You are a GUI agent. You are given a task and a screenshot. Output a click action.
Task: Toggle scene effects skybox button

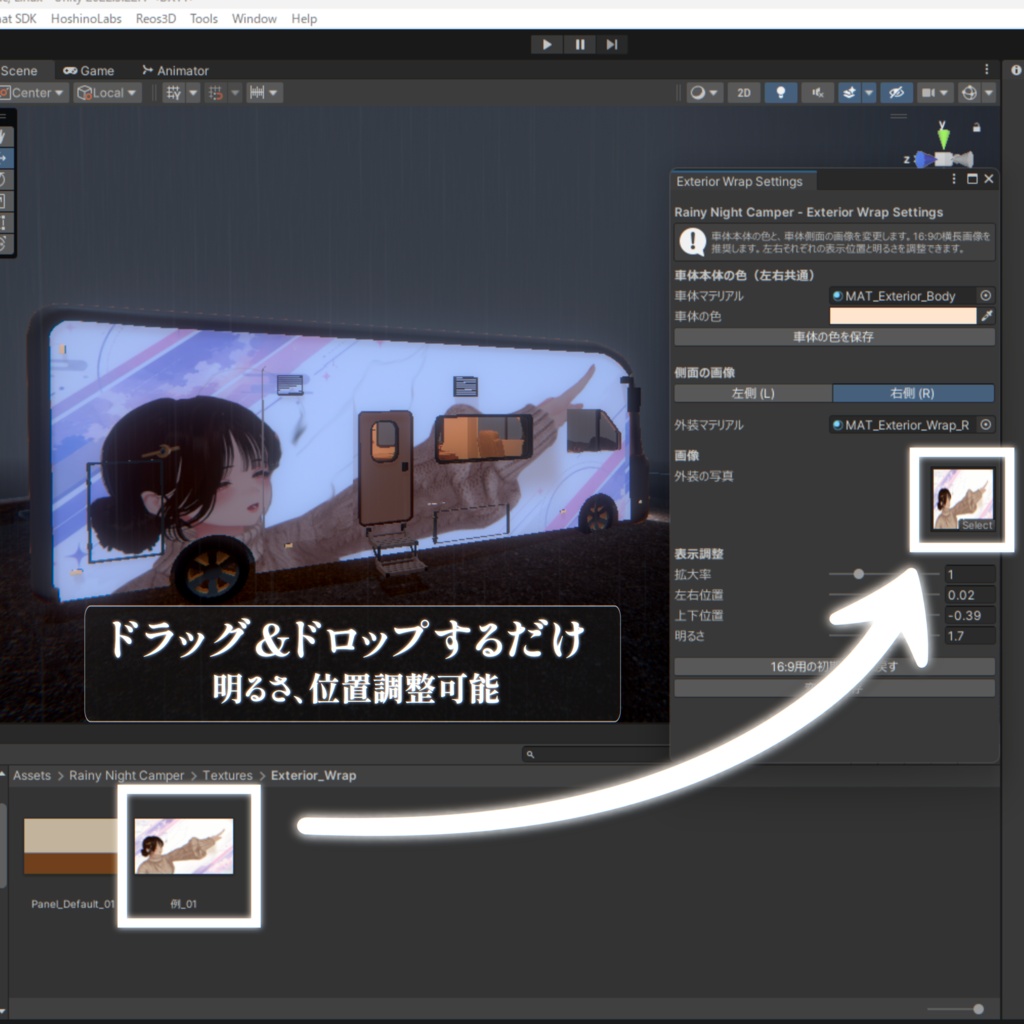[x=850, y=93]
